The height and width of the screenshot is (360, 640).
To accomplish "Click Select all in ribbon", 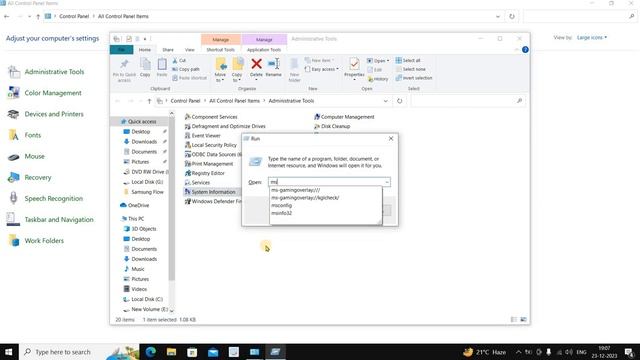I will (x=408, y=60).
